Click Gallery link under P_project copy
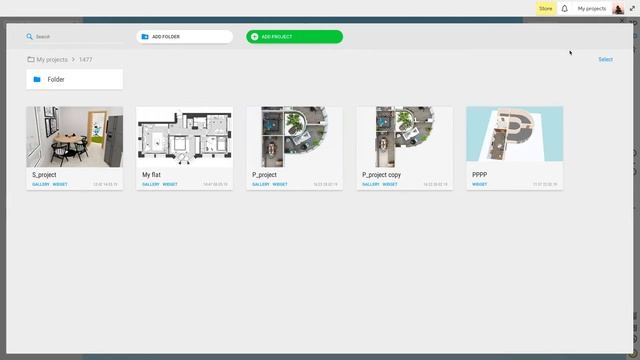The width and height of the screenshot is (640, 360). (x=371, y=184)
